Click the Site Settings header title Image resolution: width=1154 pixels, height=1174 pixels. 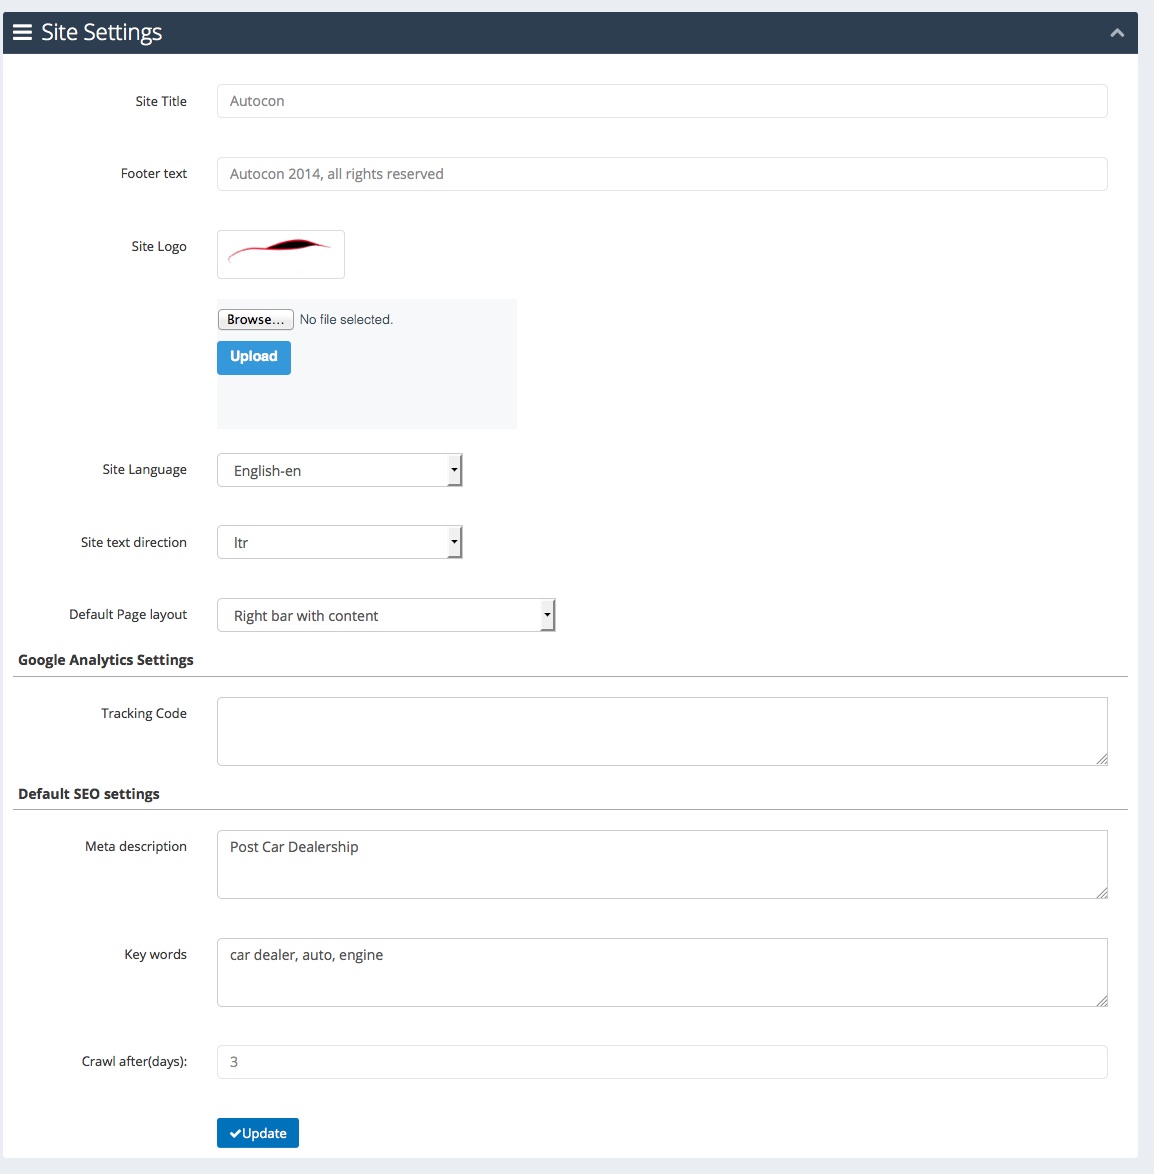(x=101, y=32)
